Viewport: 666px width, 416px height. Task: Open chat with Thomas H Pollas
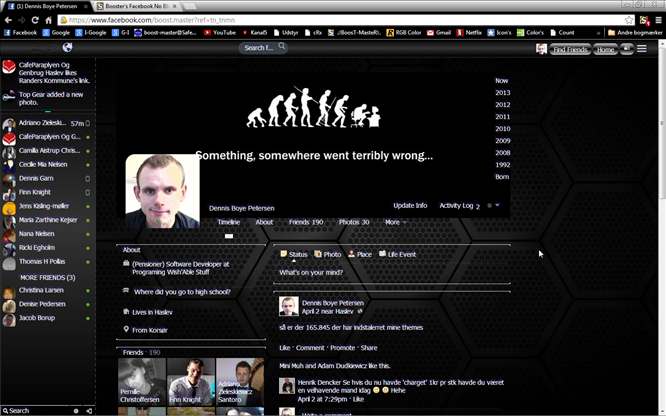coord(46,262)
